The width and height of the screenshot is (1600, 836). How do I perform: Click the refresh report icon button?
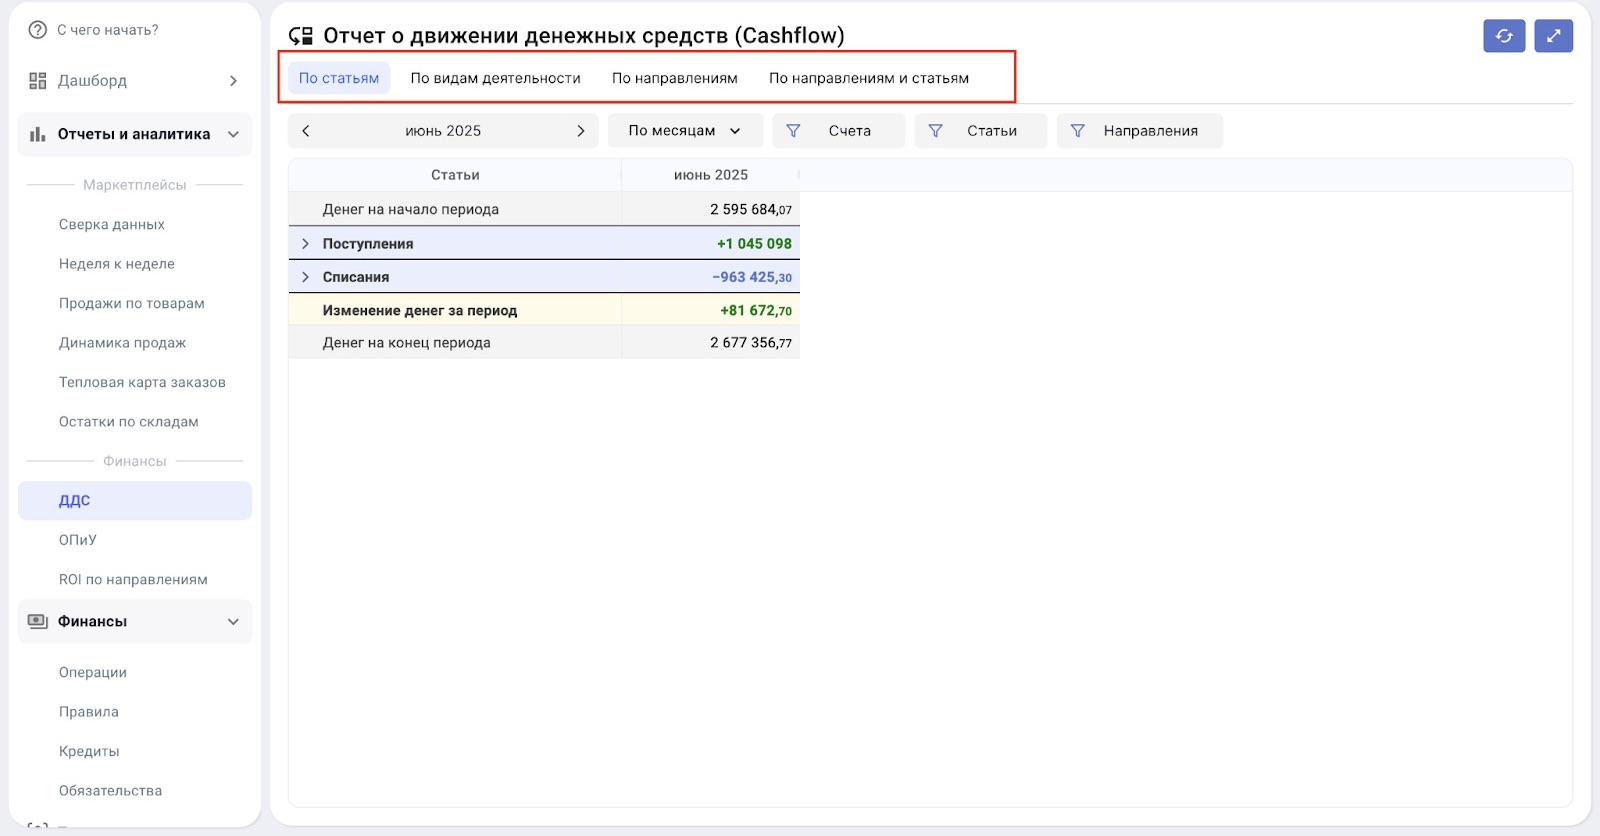click(1503, 36)
